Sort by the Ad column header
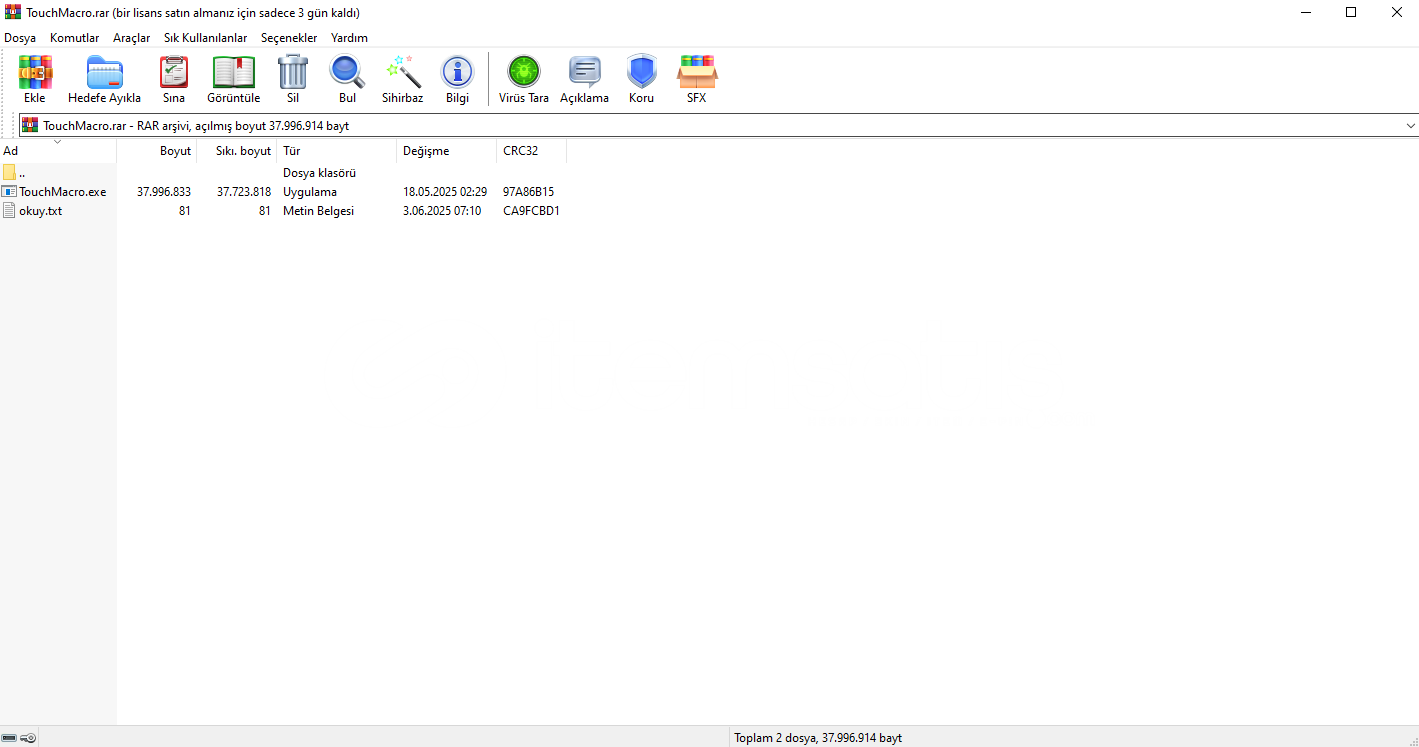The height and width of the screenshot is (747, 1419). pos(58,151)
